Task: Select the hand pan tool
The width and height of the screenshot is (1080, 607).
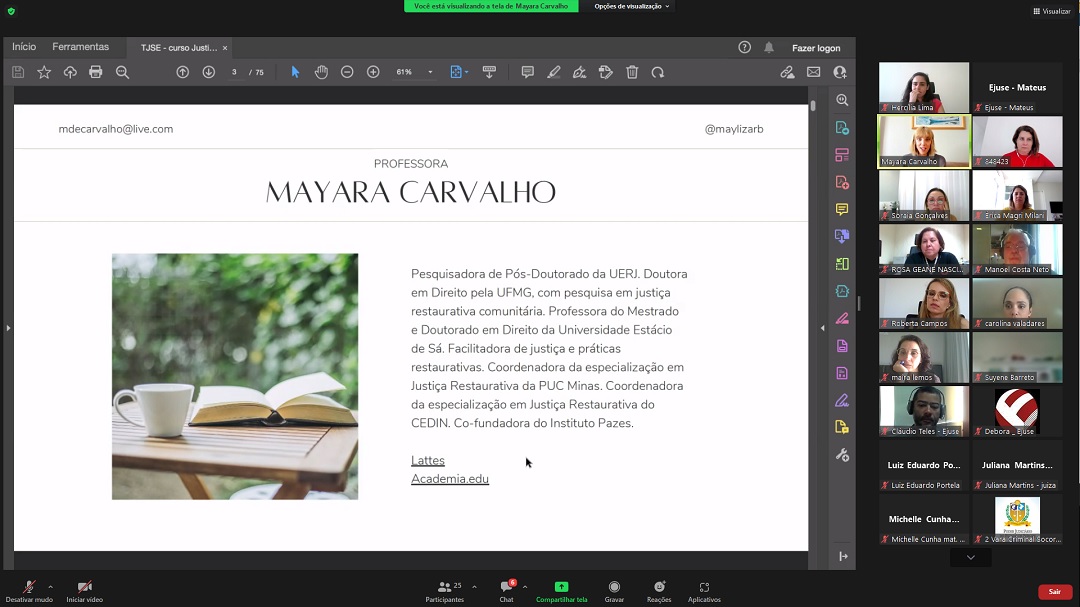Action: coord(321,72)
